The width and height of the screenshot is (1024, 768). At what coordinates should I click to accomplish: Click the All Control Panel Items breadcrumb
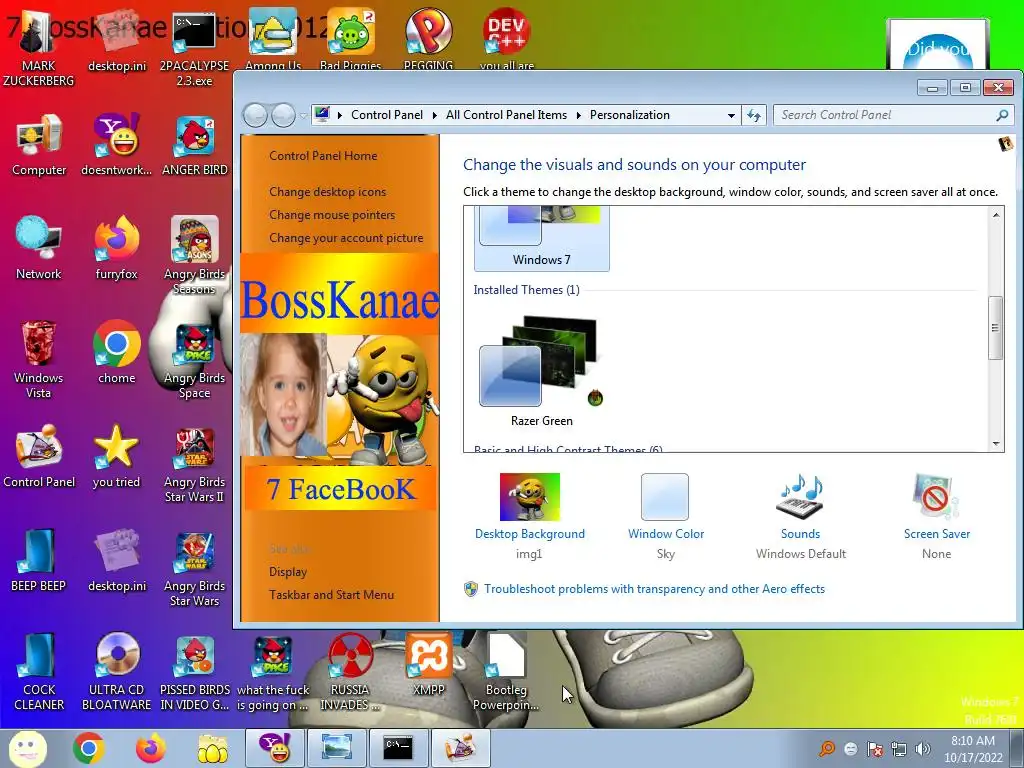coord(506,115)
